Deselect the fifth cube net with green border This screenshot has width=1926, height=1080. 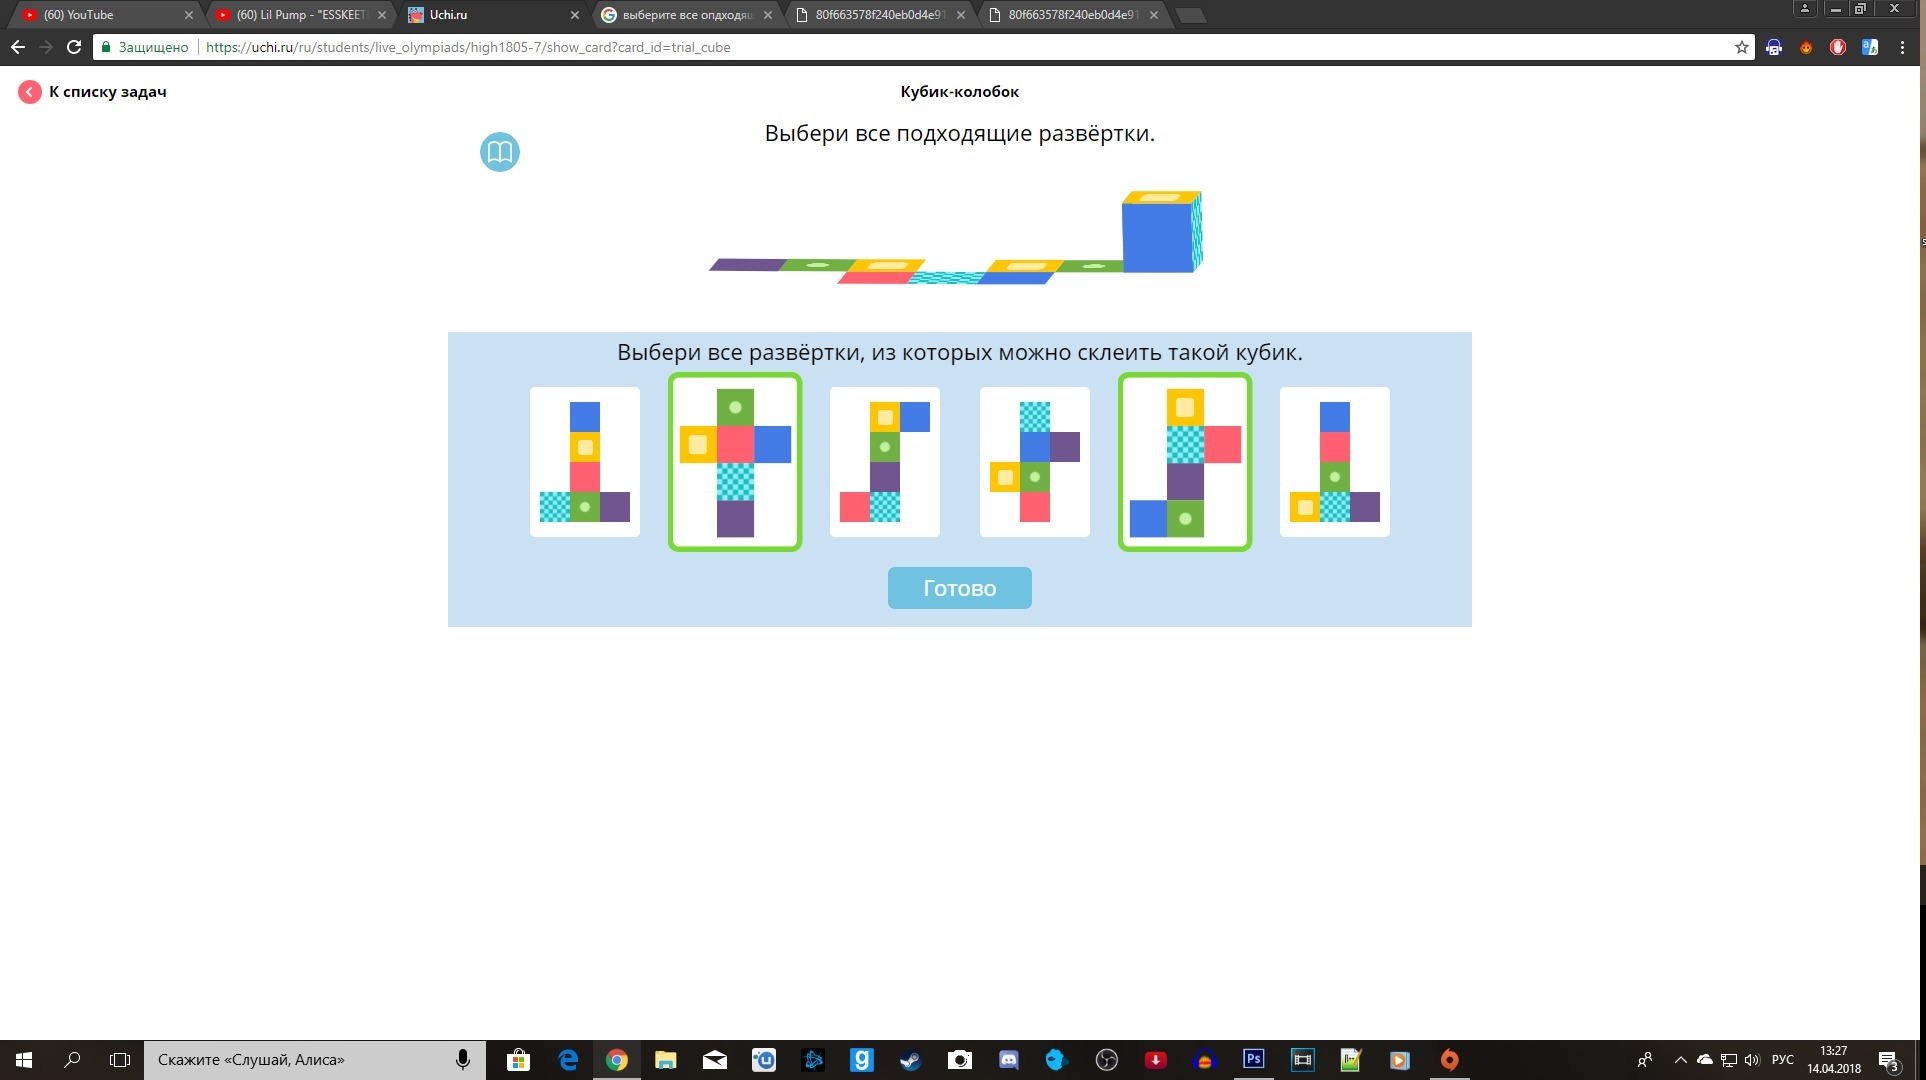[1185, 462]
